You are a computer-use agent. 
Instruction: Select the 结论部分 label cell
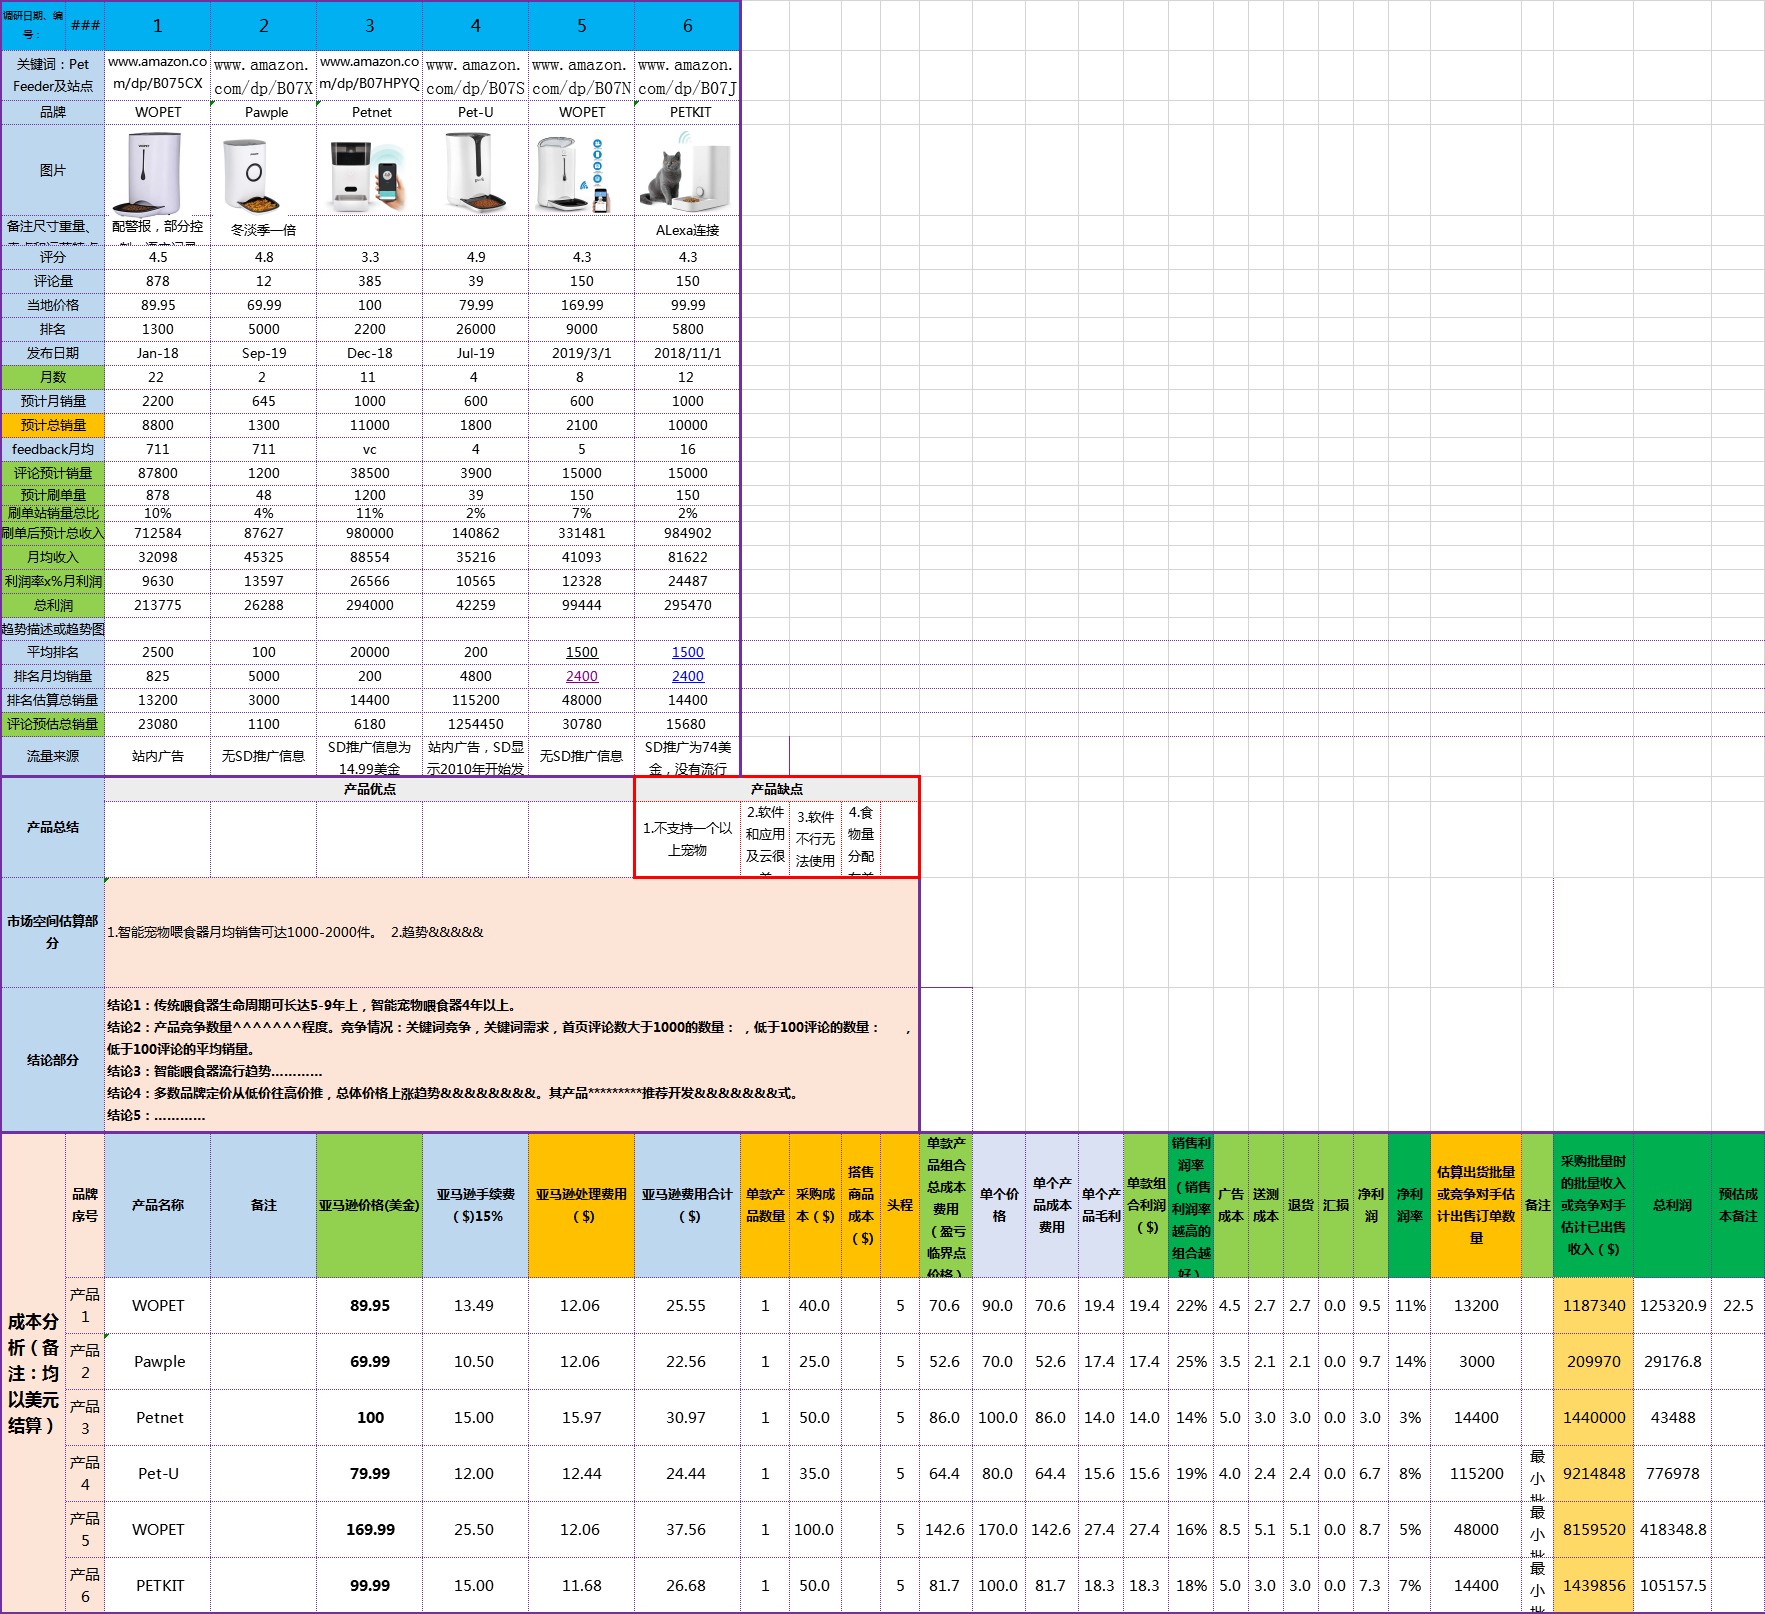(53, 1060)
